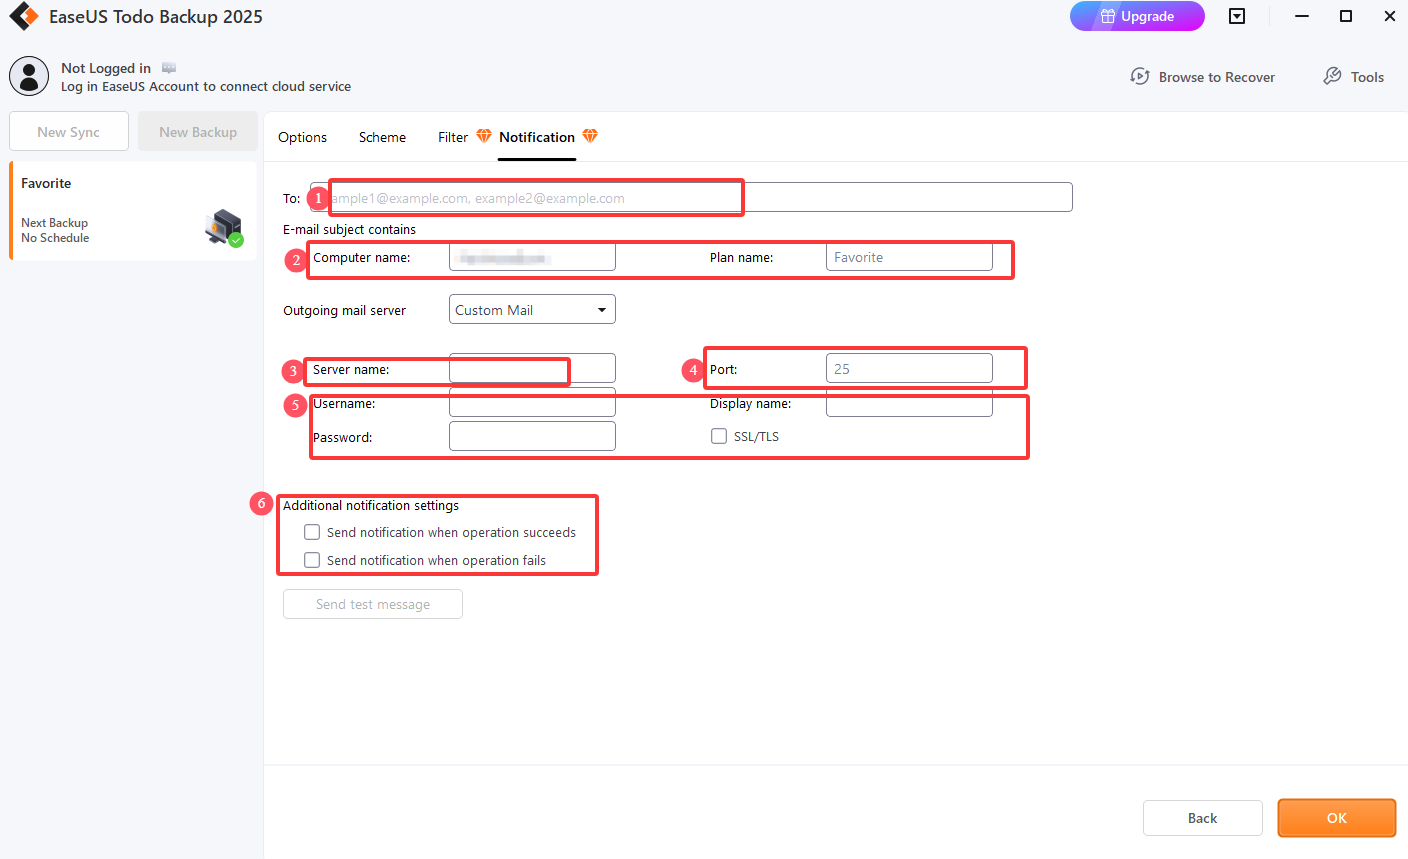Click the EaseUS Todo Backup logo icon
The width and height of the screenshot is (1408, 859).
(24, 16)
